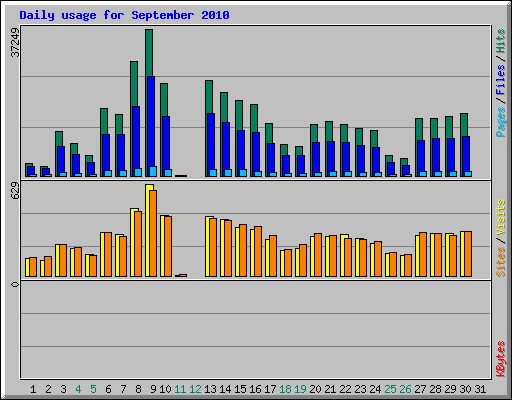
Task: Click the day 18 weekend label
Action: coord(285,389)
